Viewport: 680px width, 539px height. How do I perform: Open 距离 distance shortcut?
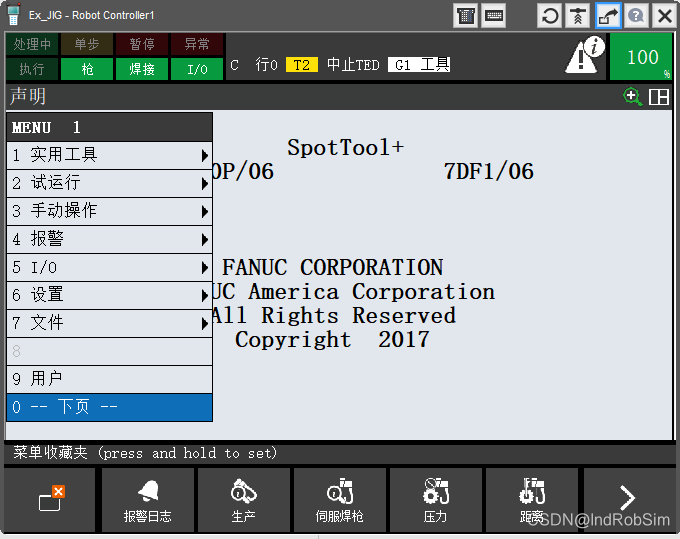[x=532, y=500]
